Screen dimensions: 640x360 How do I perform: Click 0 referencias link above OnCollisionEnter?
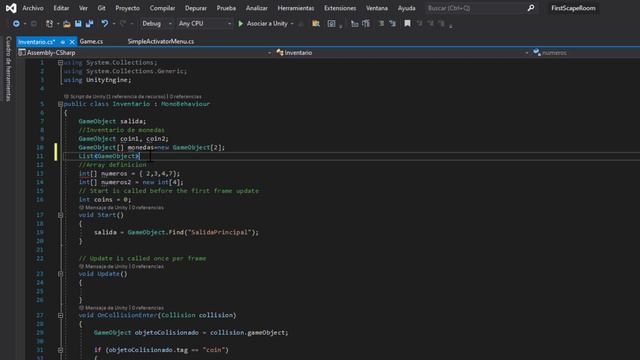[147, 308]
